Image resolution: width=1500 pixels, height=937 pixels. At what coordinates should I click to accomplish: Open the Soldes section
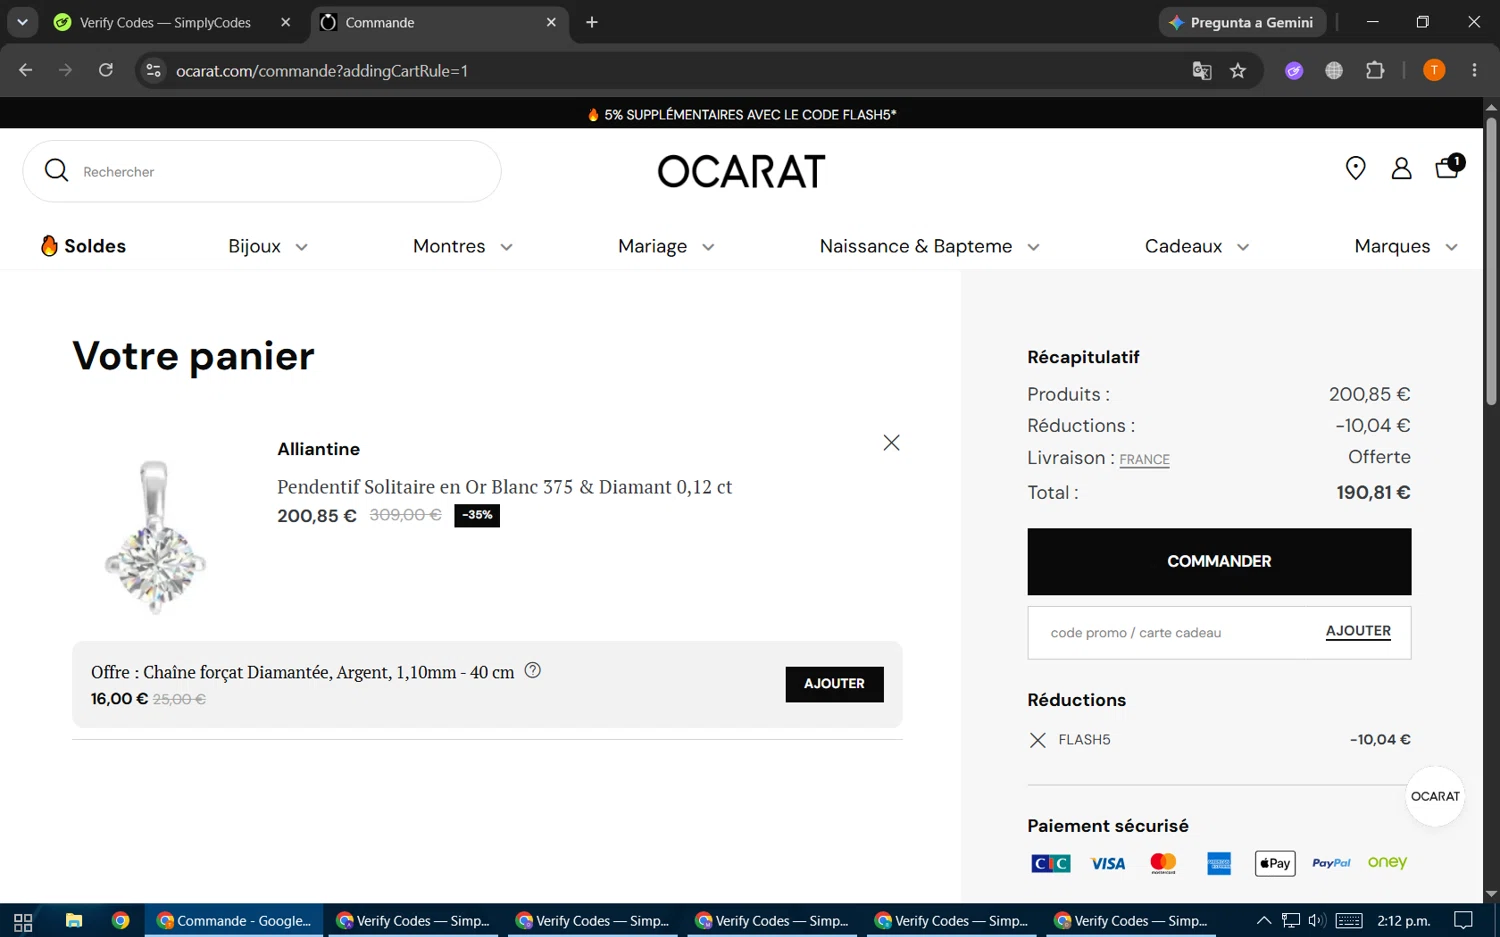(x=84, y=246)
